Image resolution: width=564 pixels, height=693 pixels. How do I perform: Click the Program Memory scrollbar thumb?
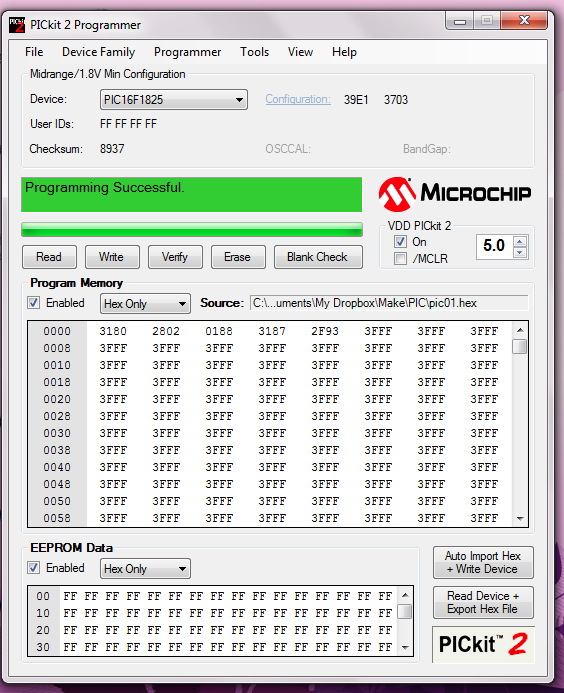click(x=520, y=346)
